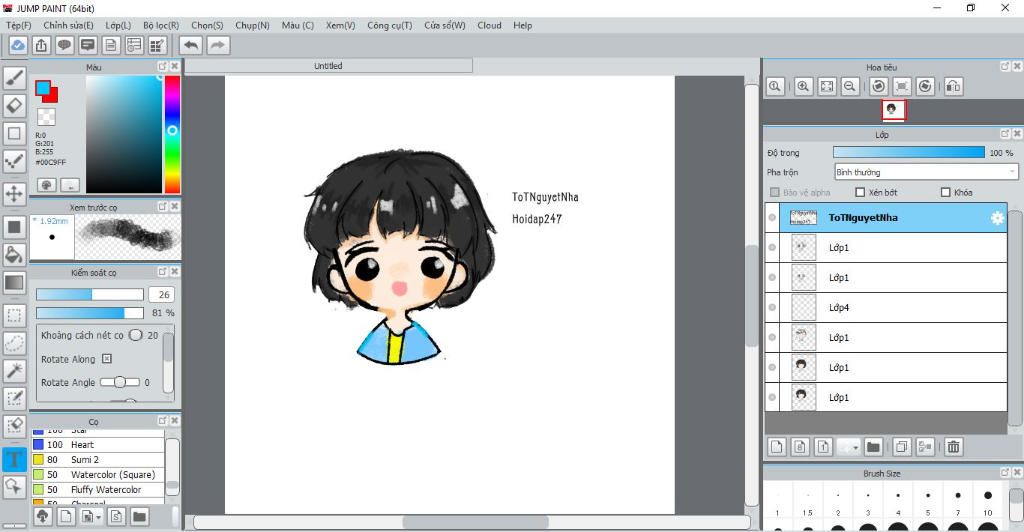The image size is (1024, 532).
Task: Select the Lasso selection tool
Action: point(14,343)
